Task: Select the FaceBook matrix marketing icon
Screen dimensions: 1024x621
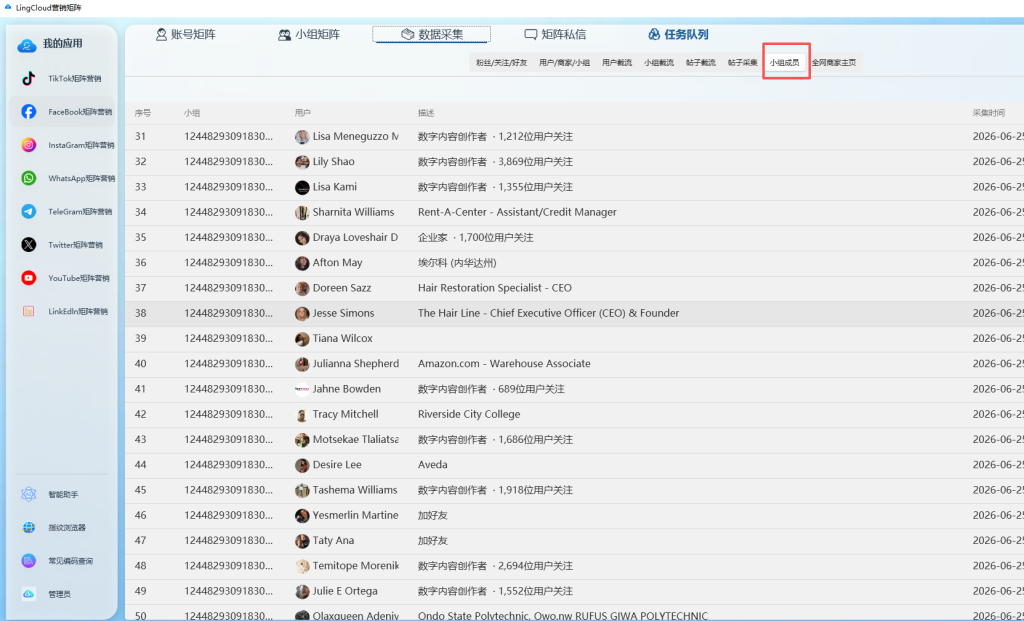Action: tap(29, 112)
